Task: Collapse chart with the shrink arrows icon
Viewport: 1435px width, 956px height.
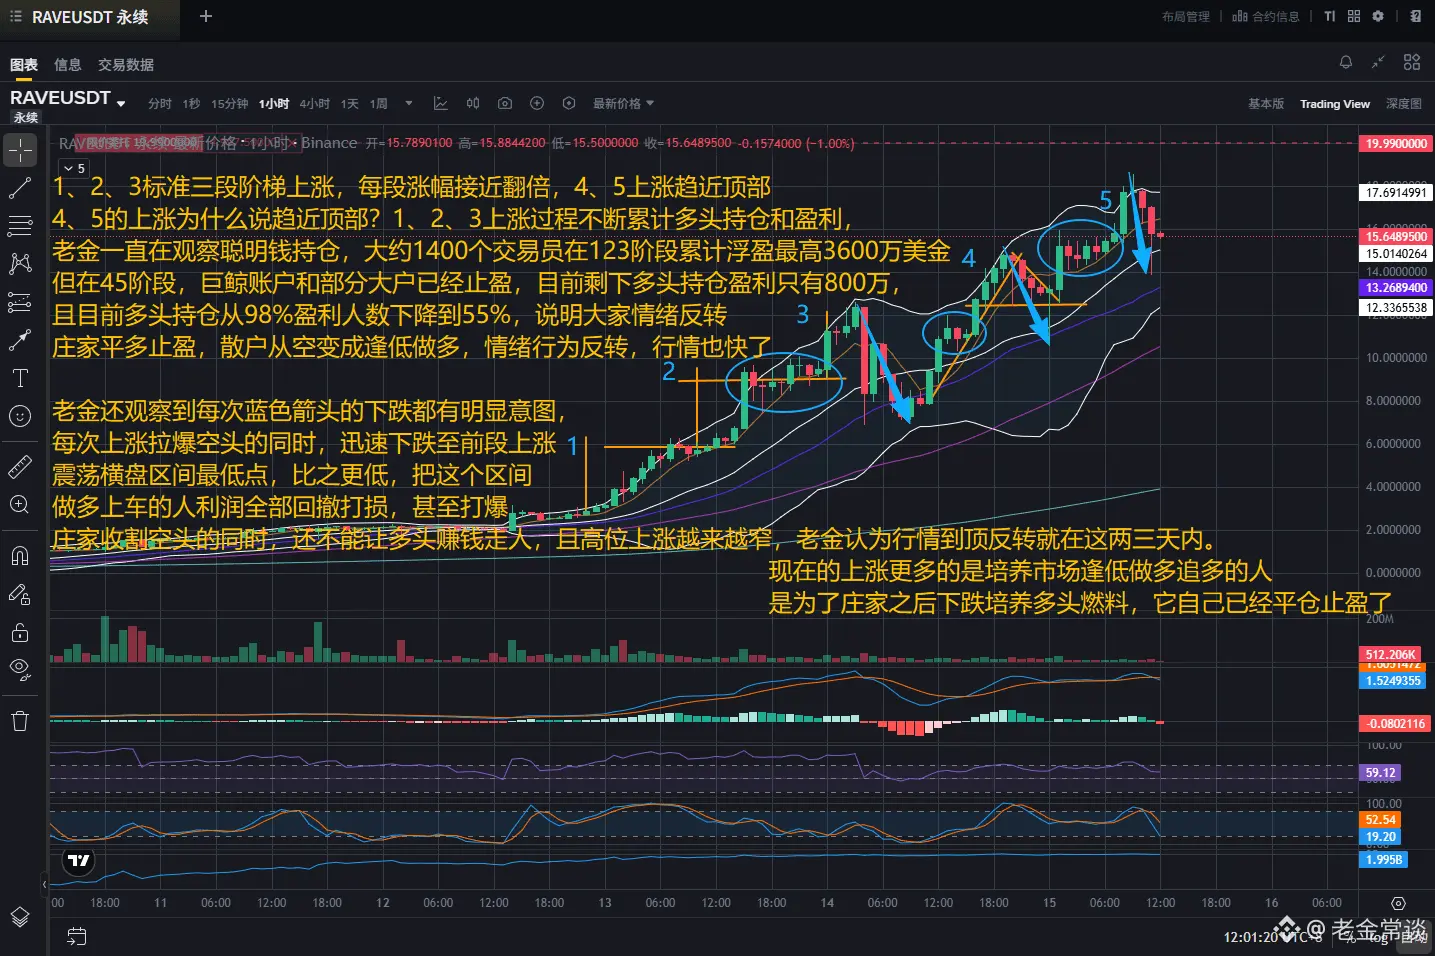Action: tap(1378, 63)
